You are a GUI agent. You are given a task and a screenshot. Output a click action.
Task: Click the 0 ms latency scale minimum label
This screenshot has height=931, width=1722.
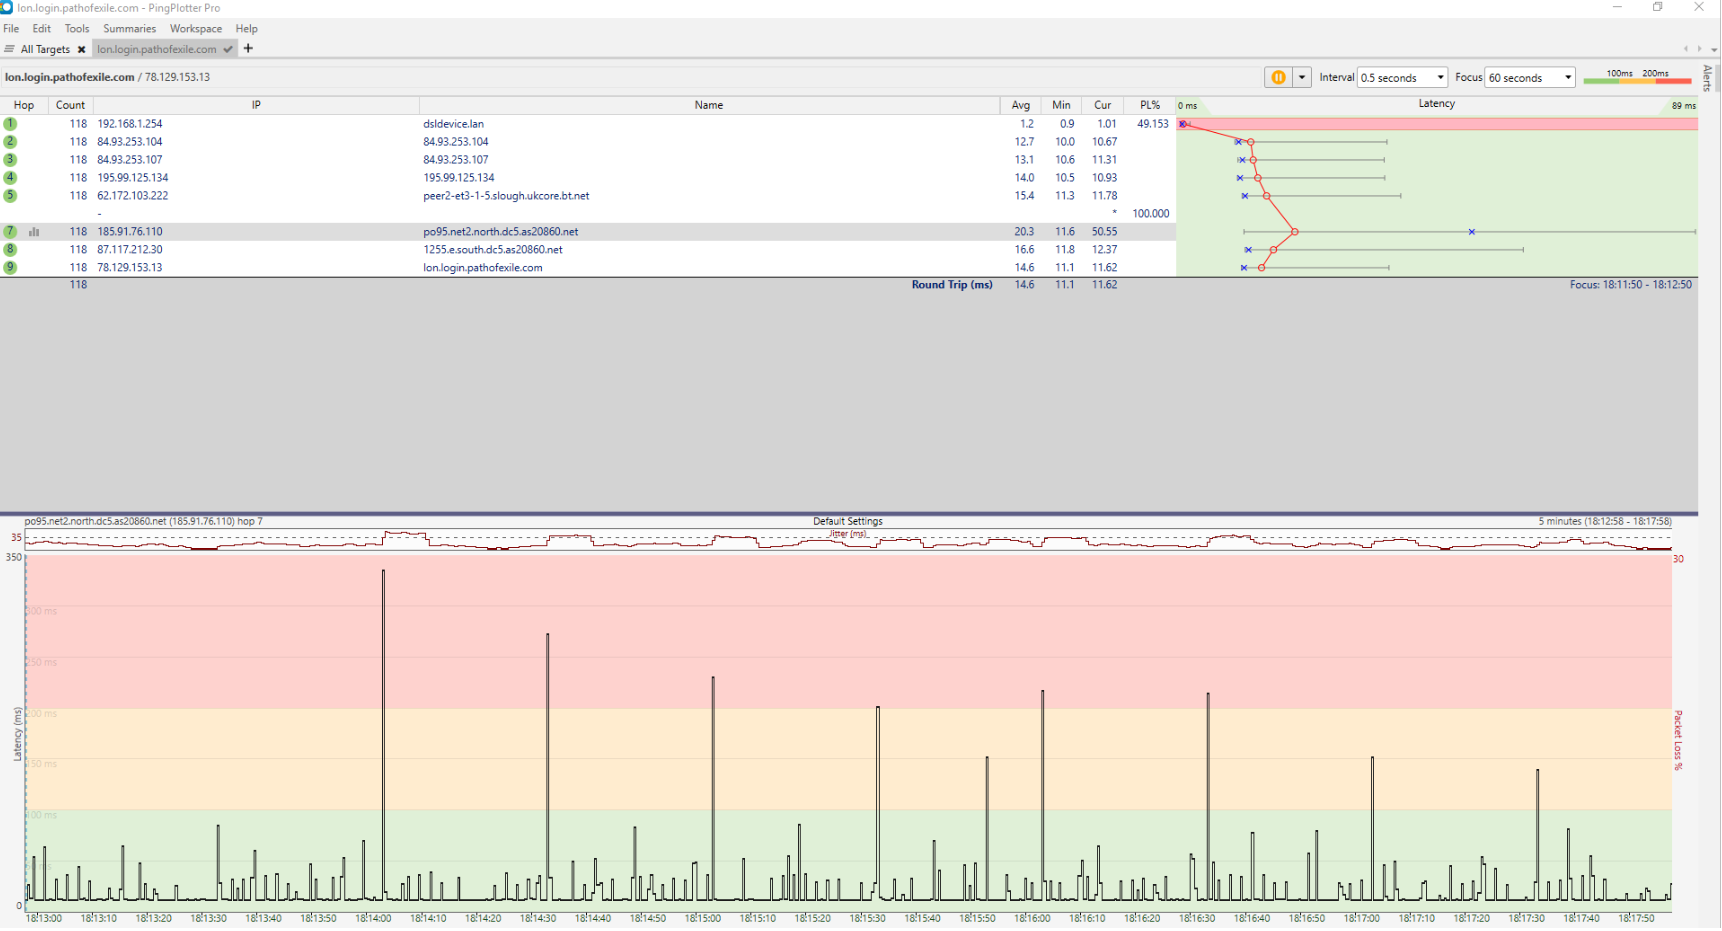click(1188, 106)
